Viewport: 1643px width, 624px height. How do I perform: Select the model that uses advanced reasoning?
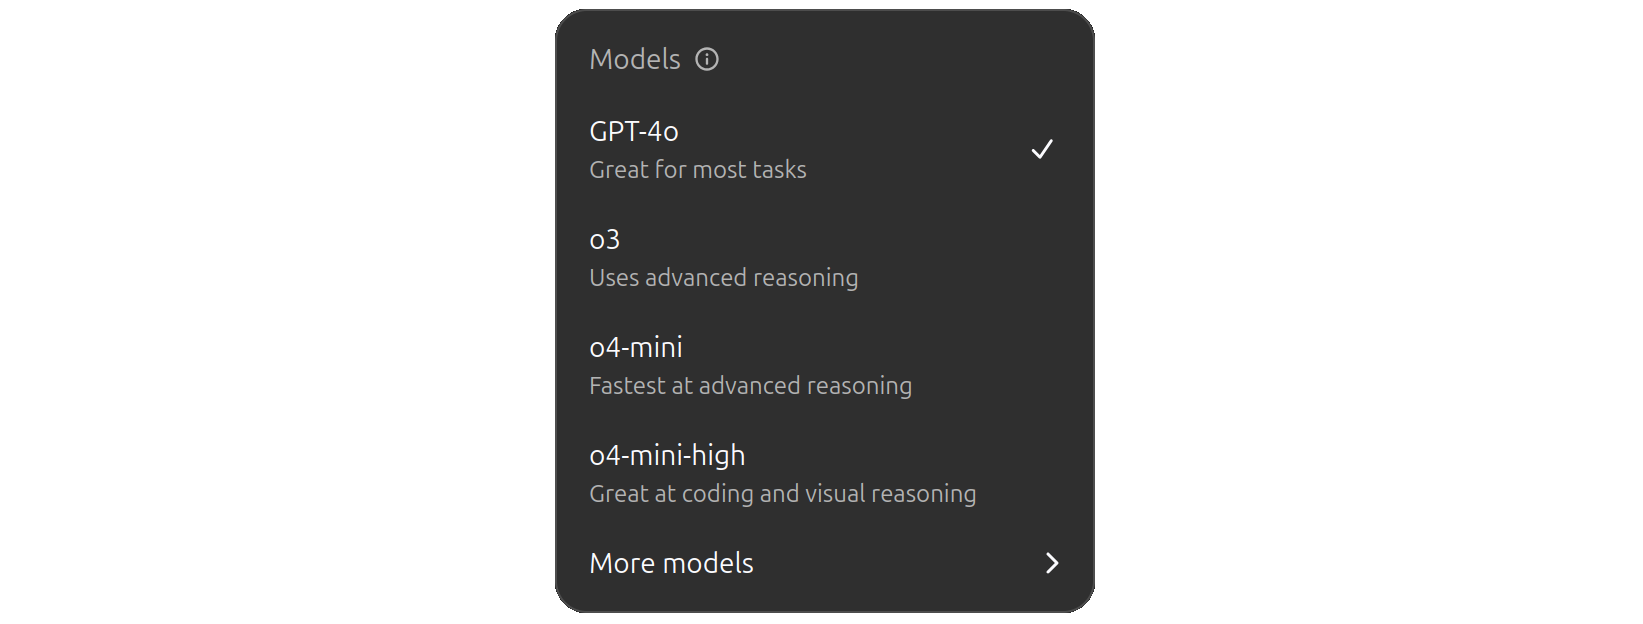click(824, 257)
